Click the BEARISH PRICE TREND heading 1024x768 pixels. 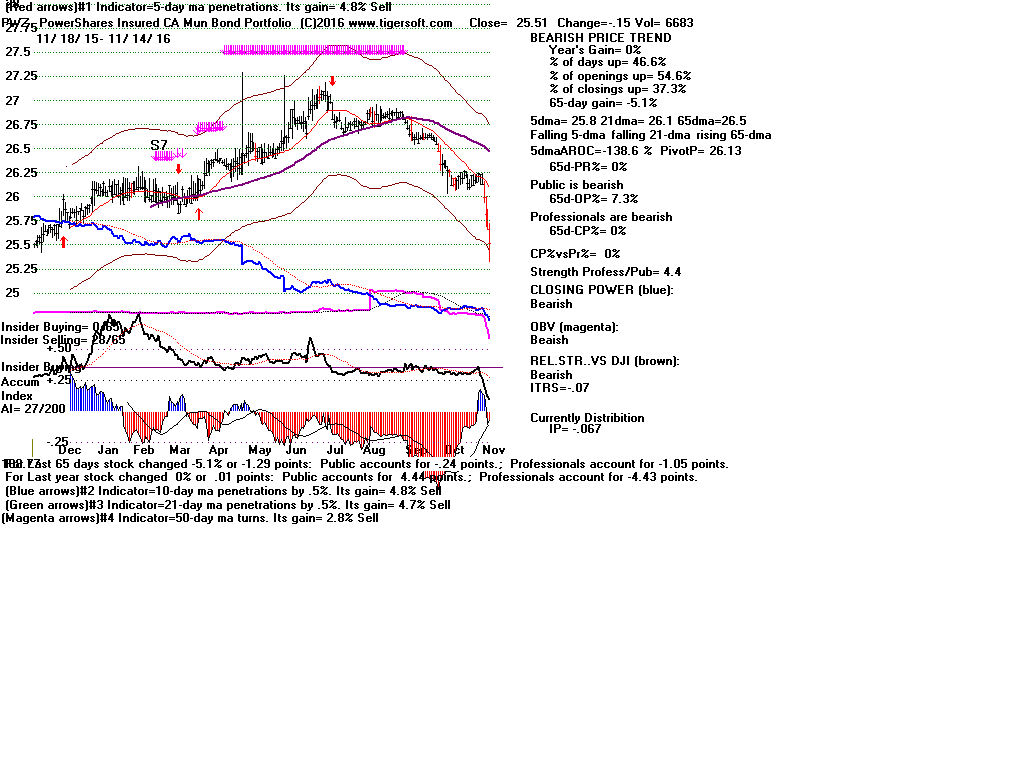(600, 38)
